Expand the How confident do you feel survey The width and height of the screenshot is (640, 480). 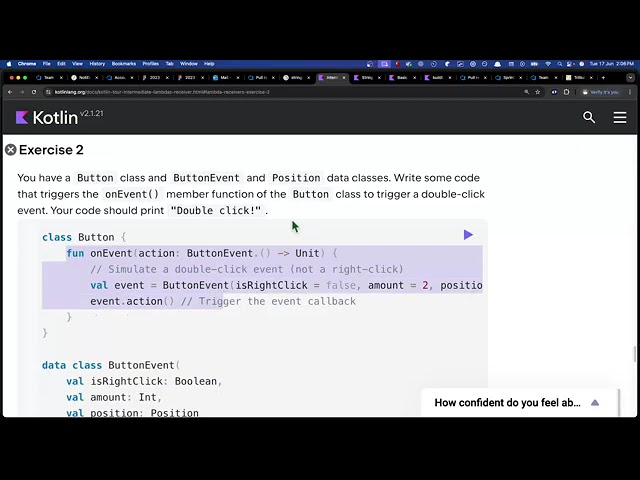[595, 403]
